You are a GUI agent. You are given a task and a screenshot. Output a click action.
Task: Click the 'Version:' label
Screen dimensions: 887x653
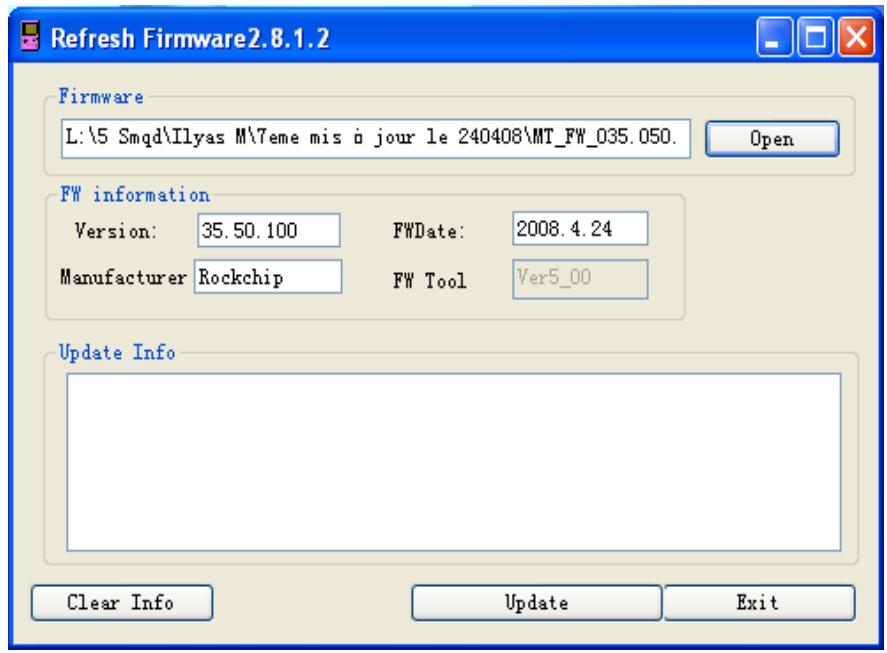(115, 231)
